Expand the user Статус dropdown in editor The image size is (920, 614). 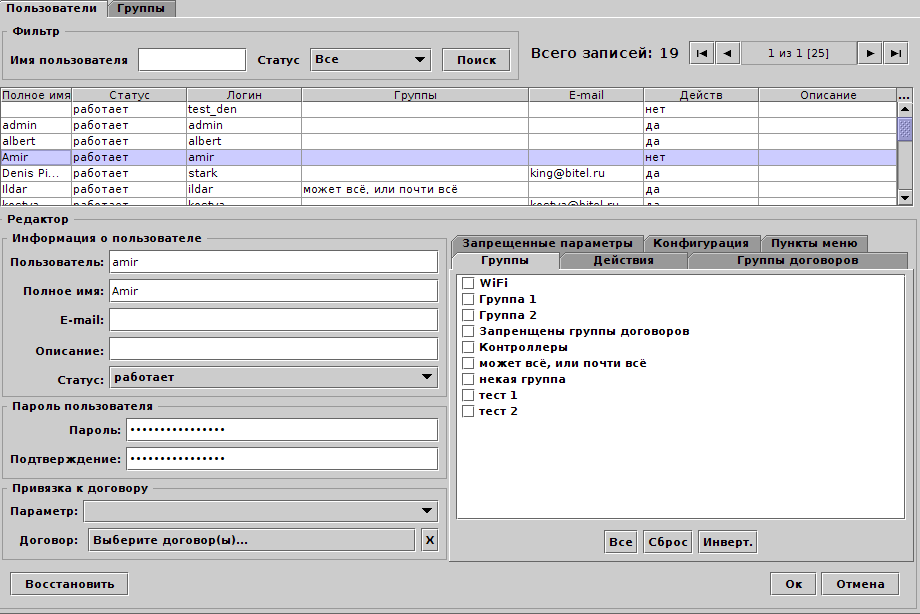[x=273, y=377]
